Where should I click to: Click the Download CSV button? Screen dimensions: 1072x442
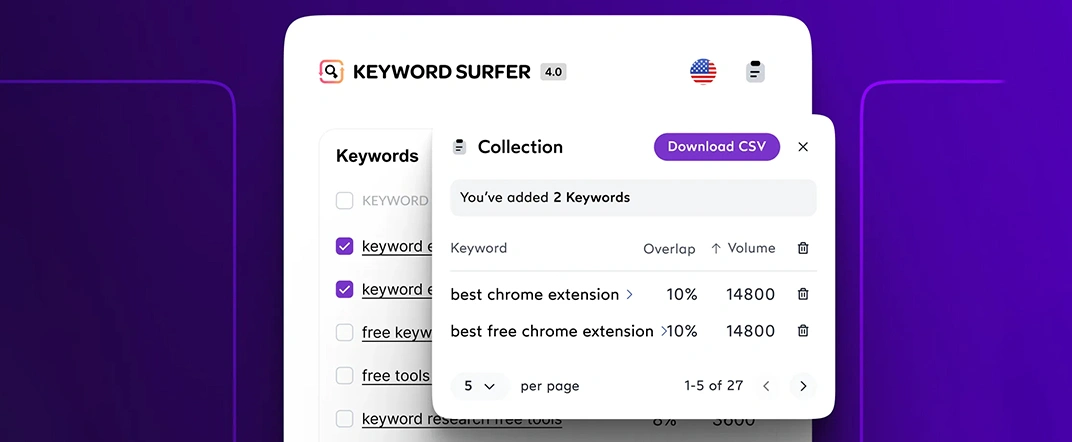[716, 147]
